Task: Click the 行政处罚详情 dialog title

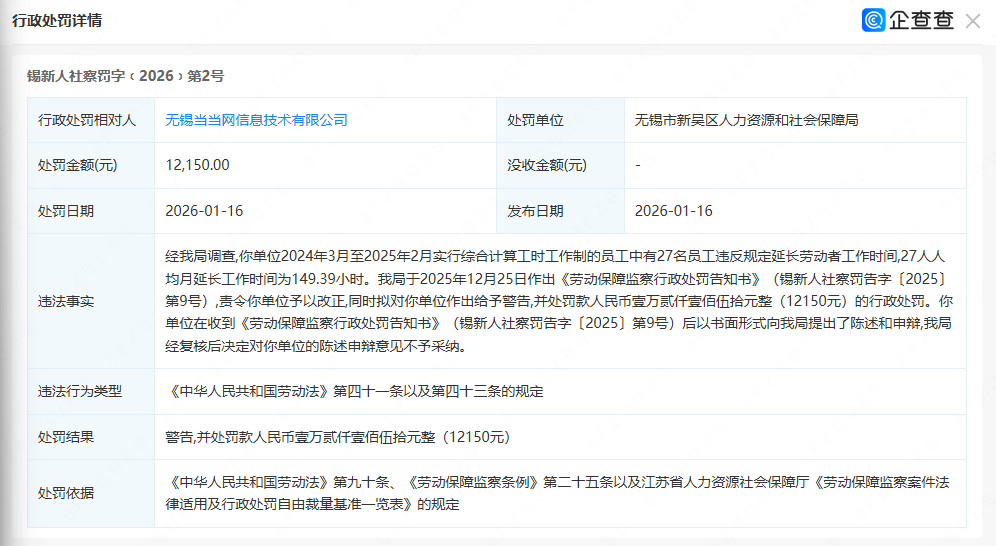Action: pos(56,21)
